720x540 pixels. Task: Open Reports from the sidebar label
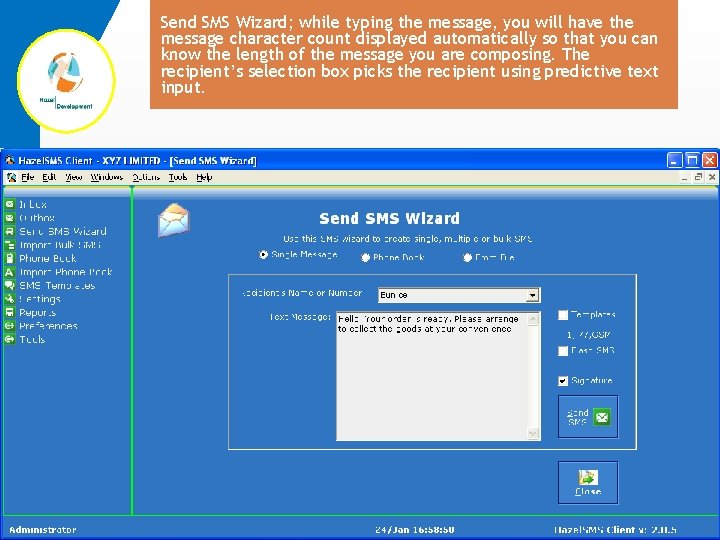[38, 313]
